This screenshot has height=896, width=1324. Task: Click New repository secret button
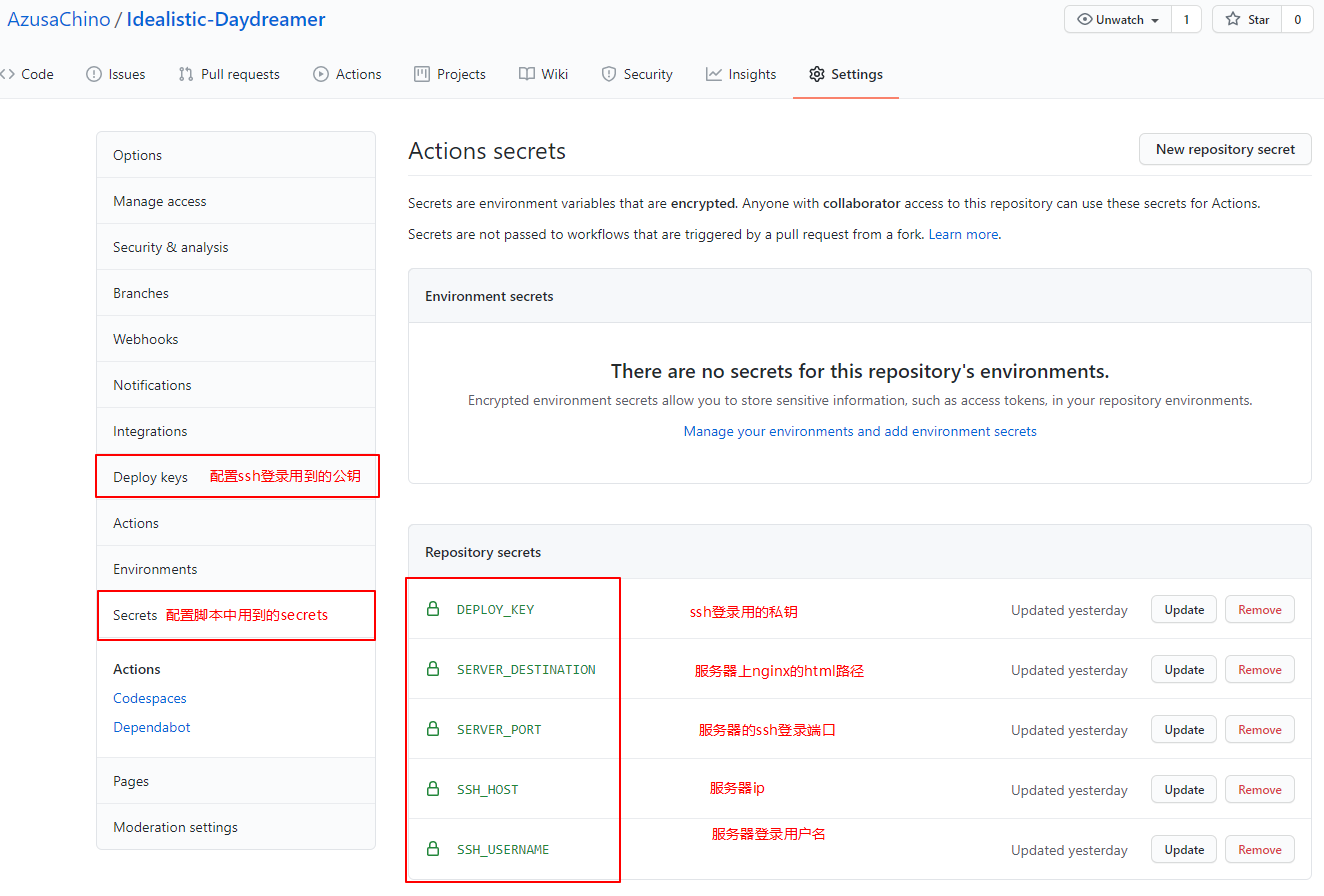click(x=1225, y=149)
